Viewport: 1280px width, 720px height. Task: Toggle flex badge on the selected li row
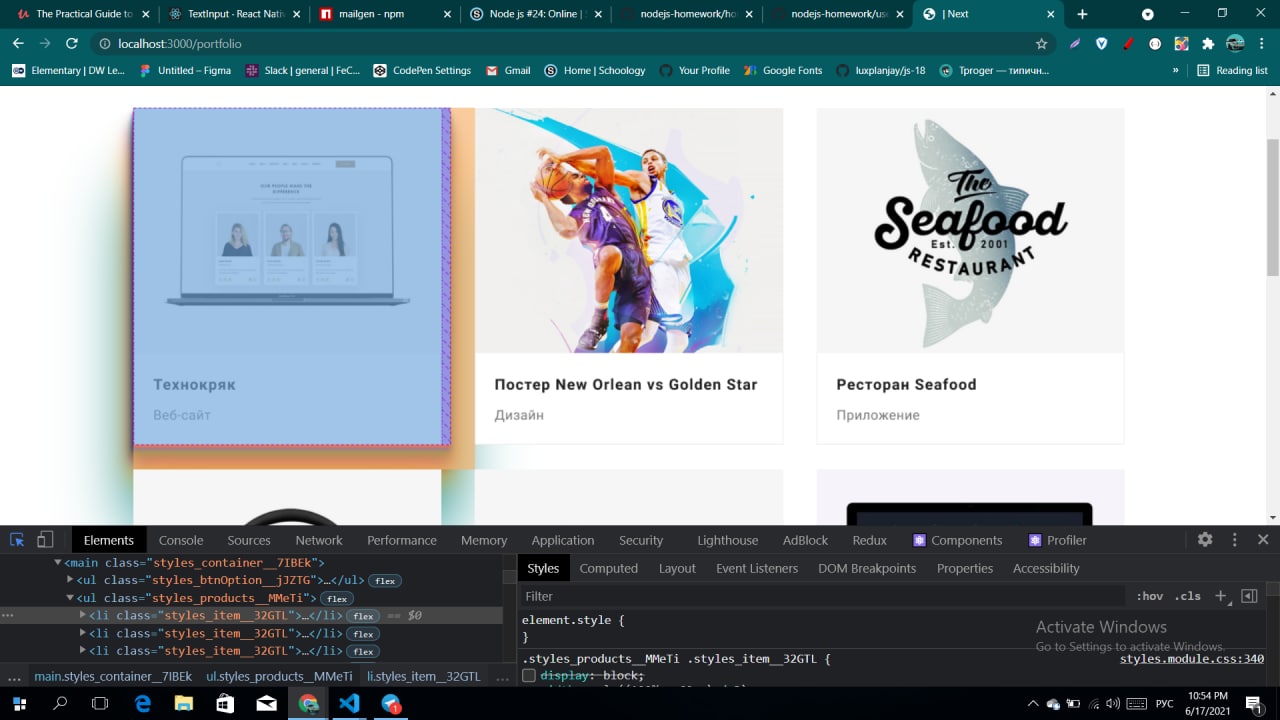[x=363, y=616]
